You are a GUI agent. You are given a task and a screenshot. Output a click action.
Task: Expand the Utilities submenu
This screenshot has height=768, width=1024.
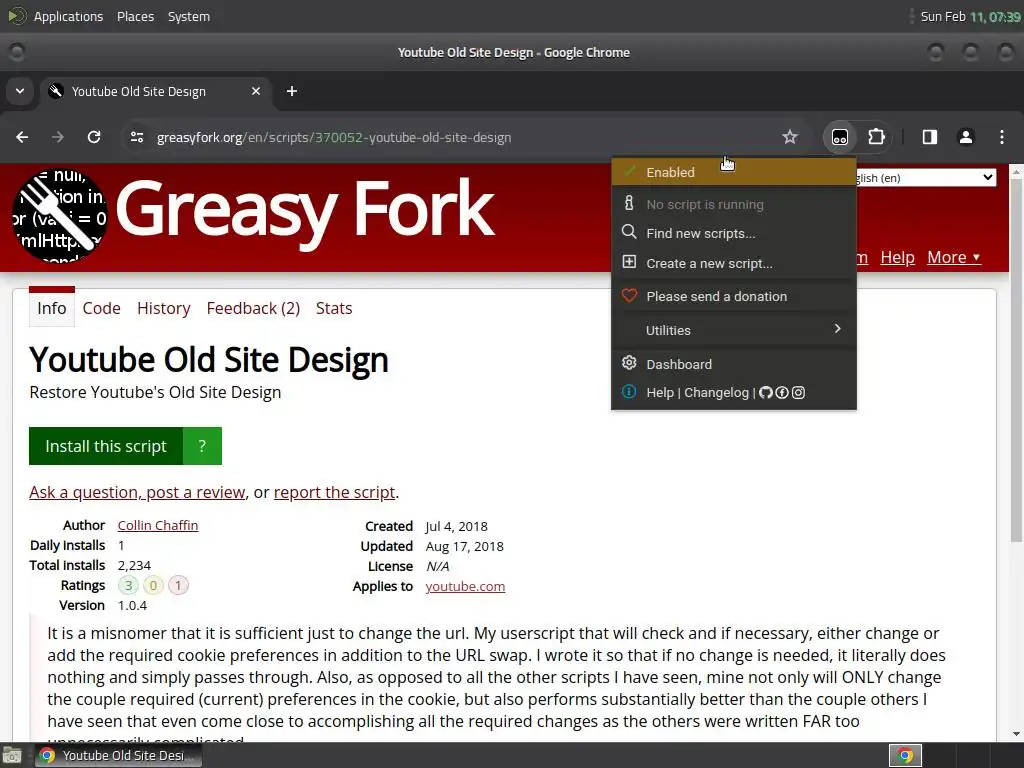point(733,330)
